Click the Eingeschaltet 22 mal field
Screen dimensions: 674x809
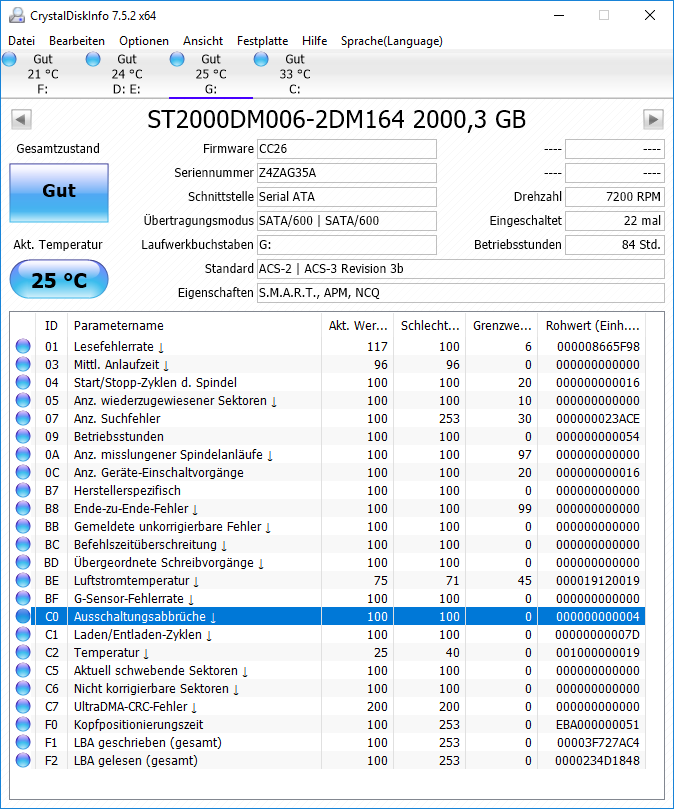pos(615,221)
